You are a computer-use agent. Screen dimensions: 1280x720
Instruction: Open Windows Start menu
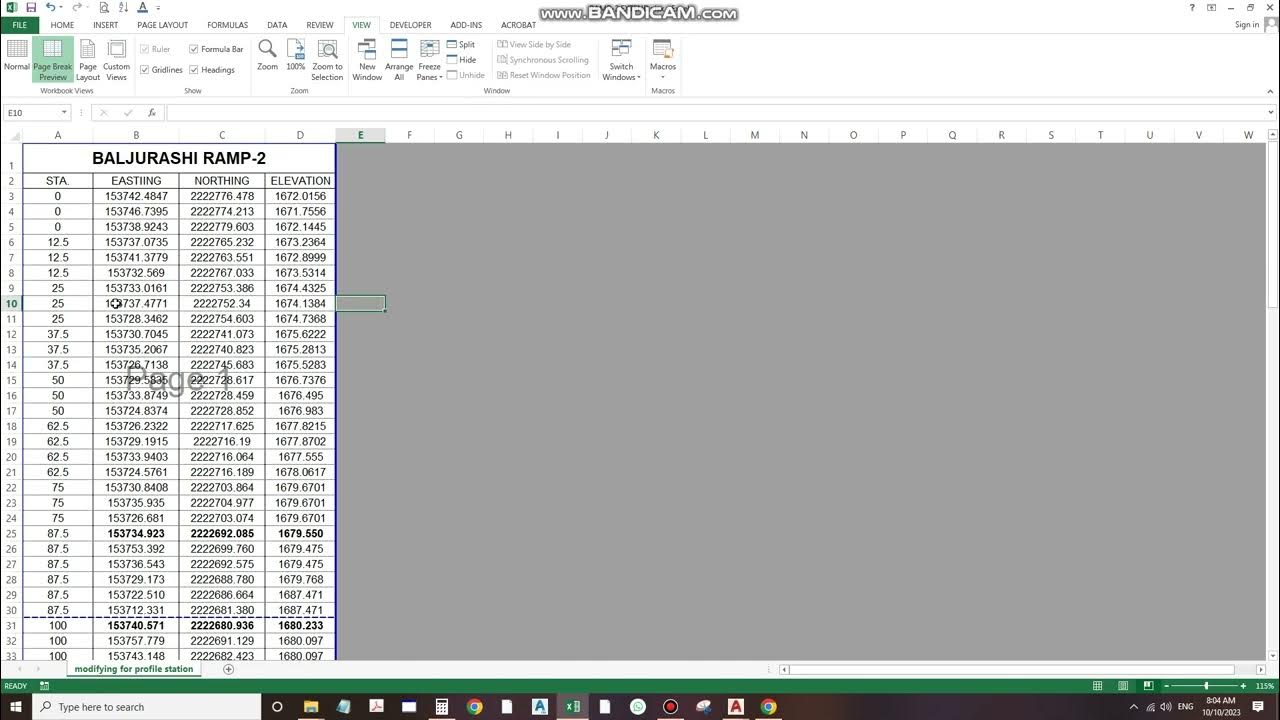click(16, 707)
